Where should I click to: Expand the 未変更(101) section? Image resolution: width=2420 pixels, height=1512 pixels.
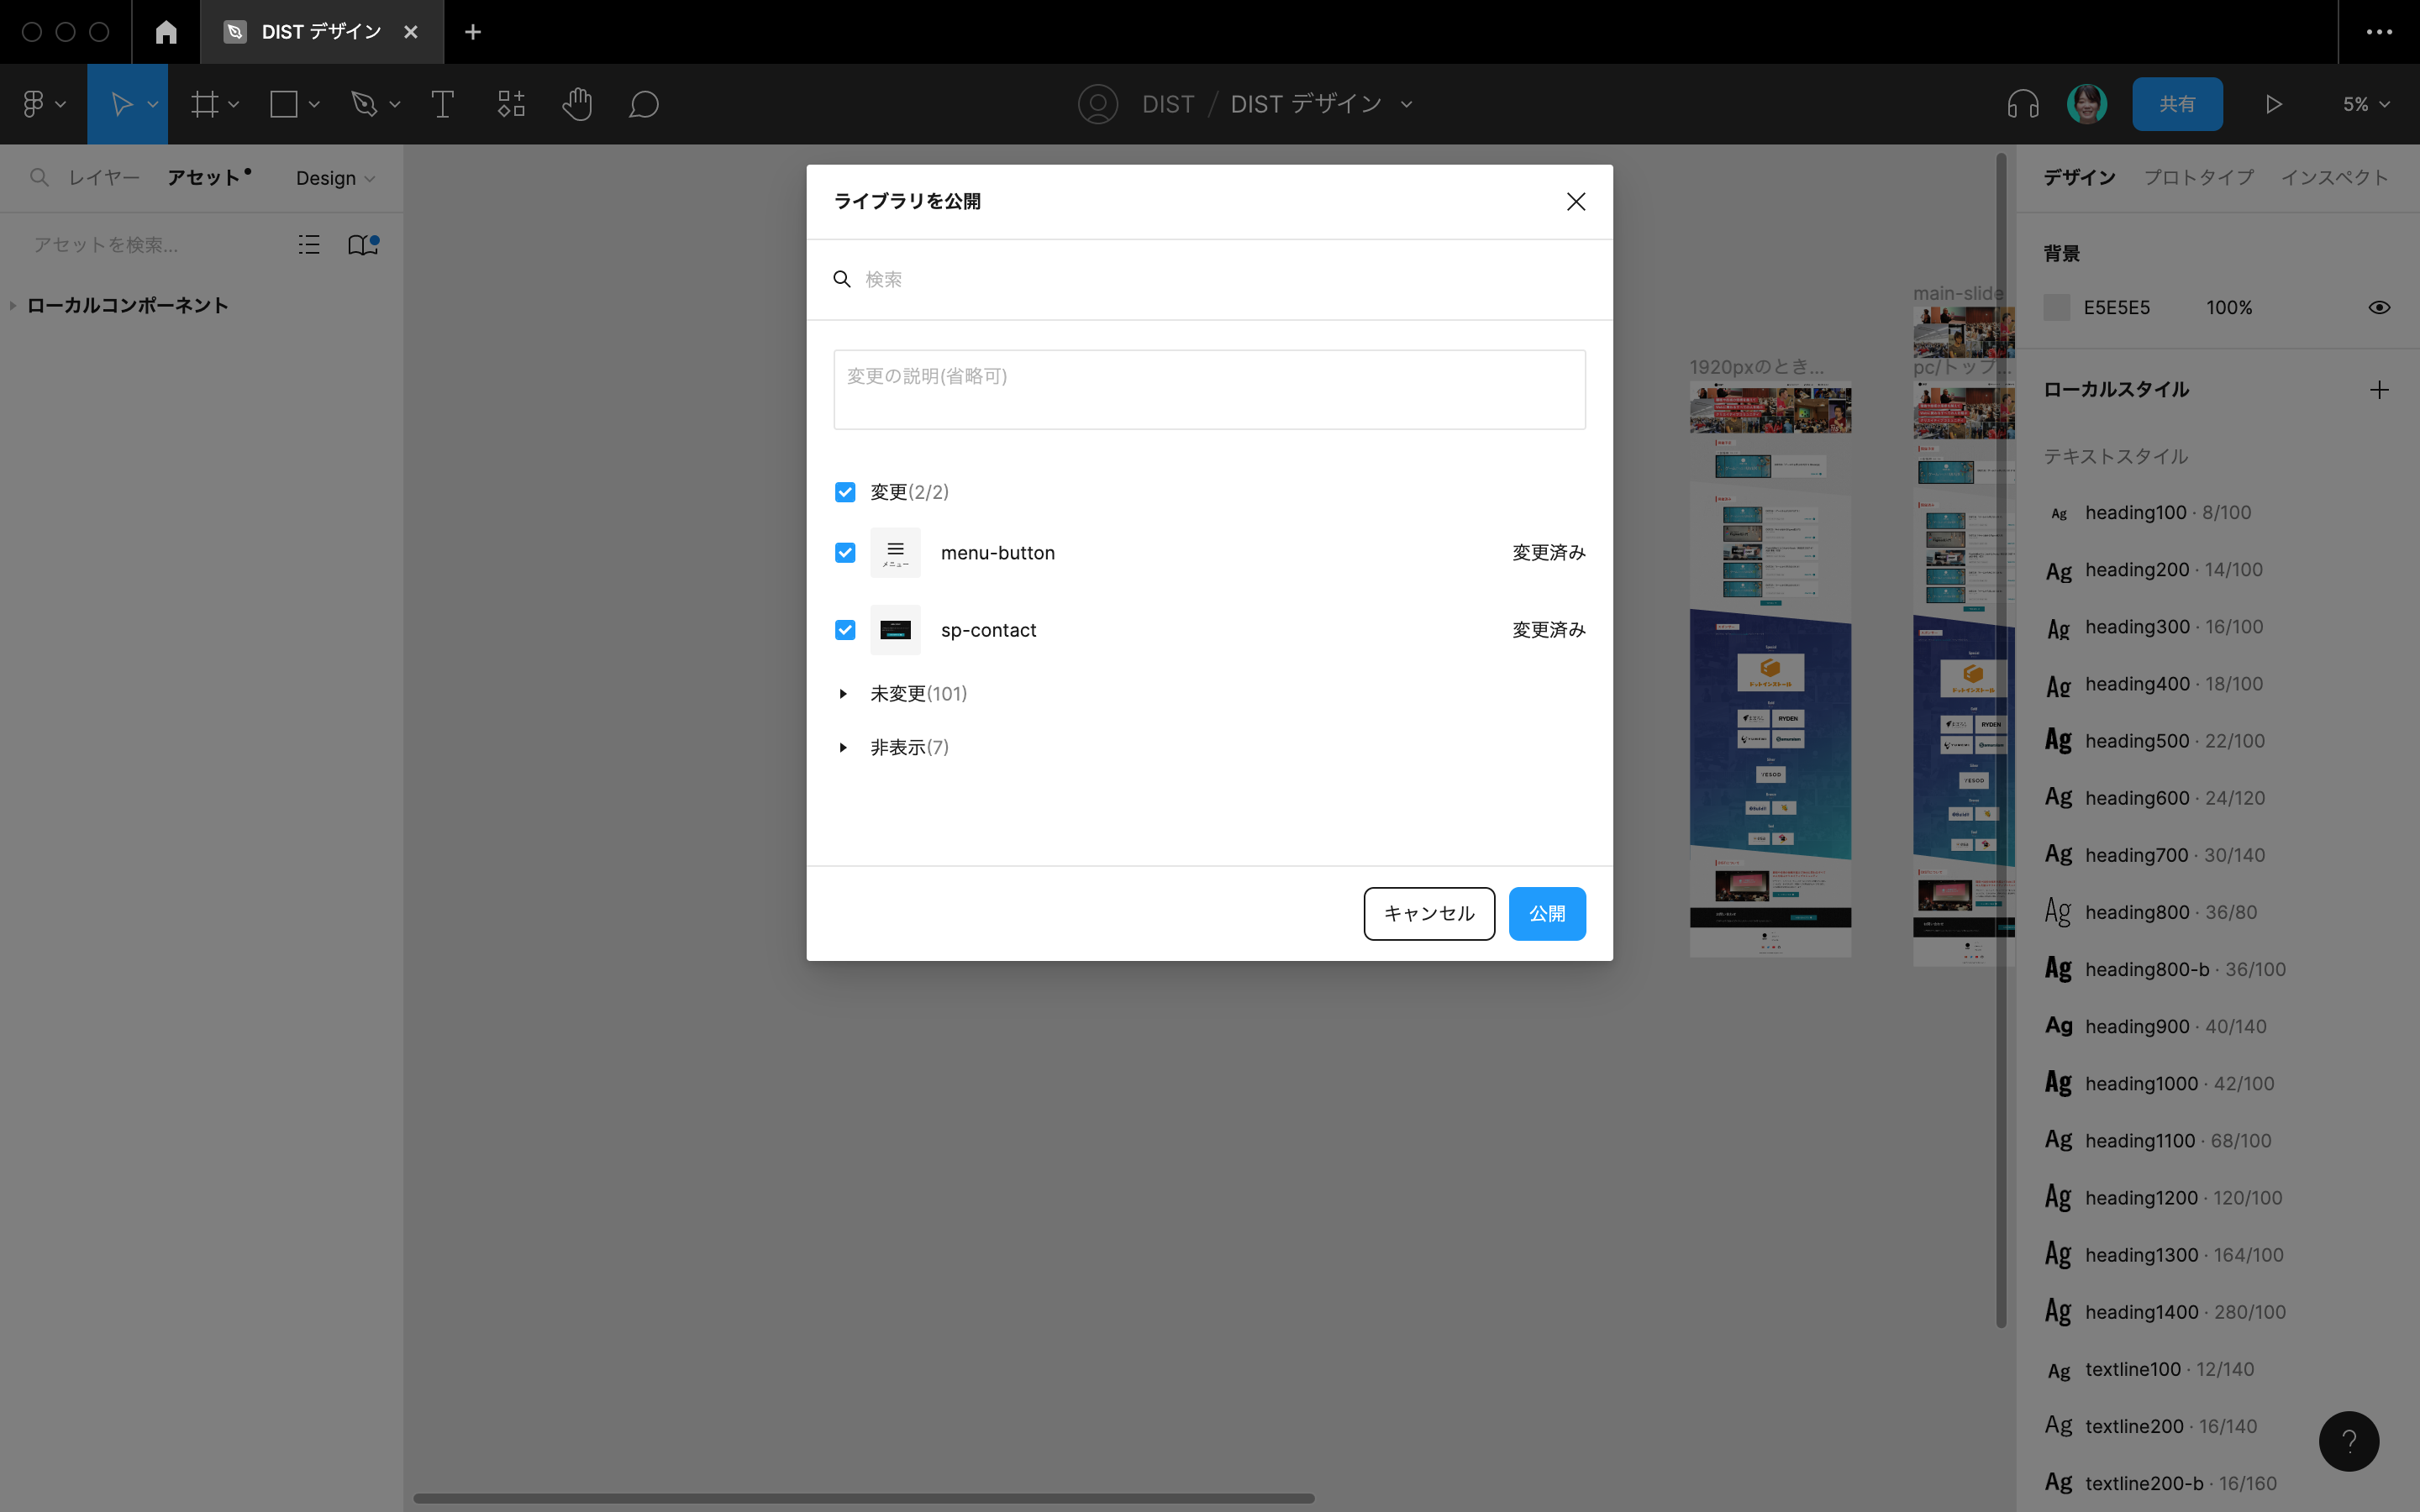[x=843, y=694]
